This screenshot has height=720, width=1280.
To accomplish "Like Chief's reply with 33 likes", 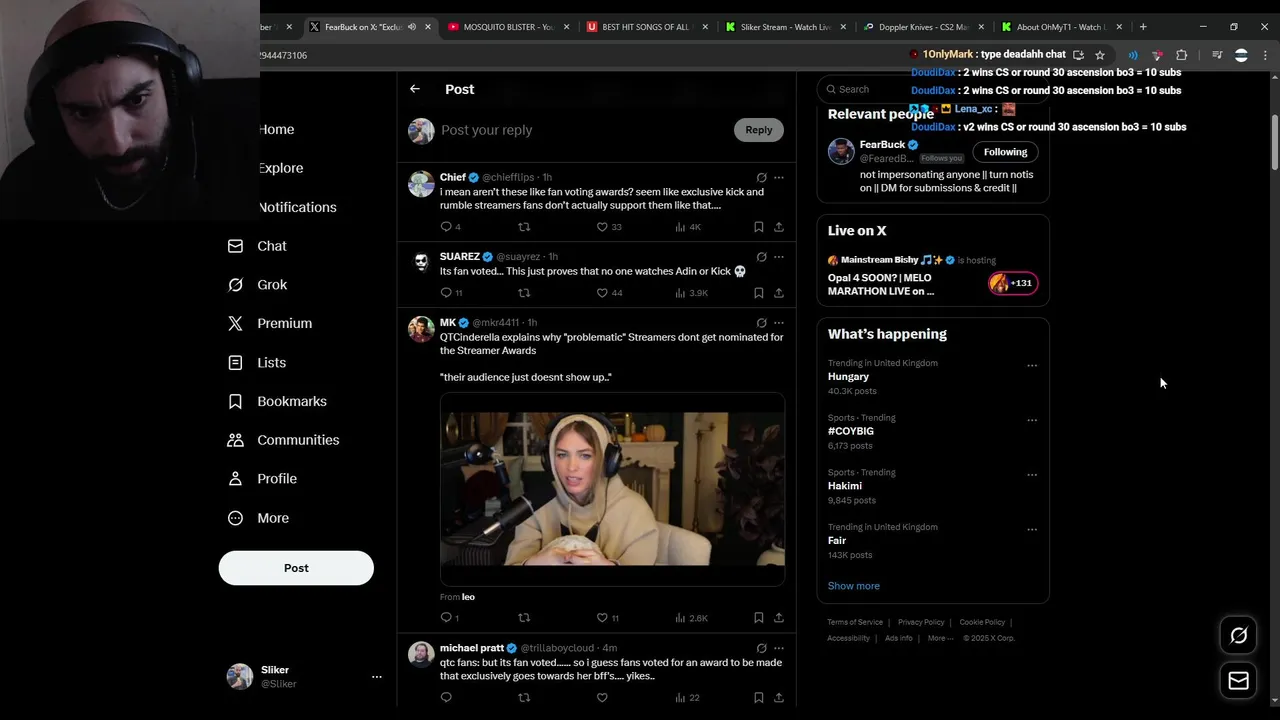I will [x=602, y=227].
